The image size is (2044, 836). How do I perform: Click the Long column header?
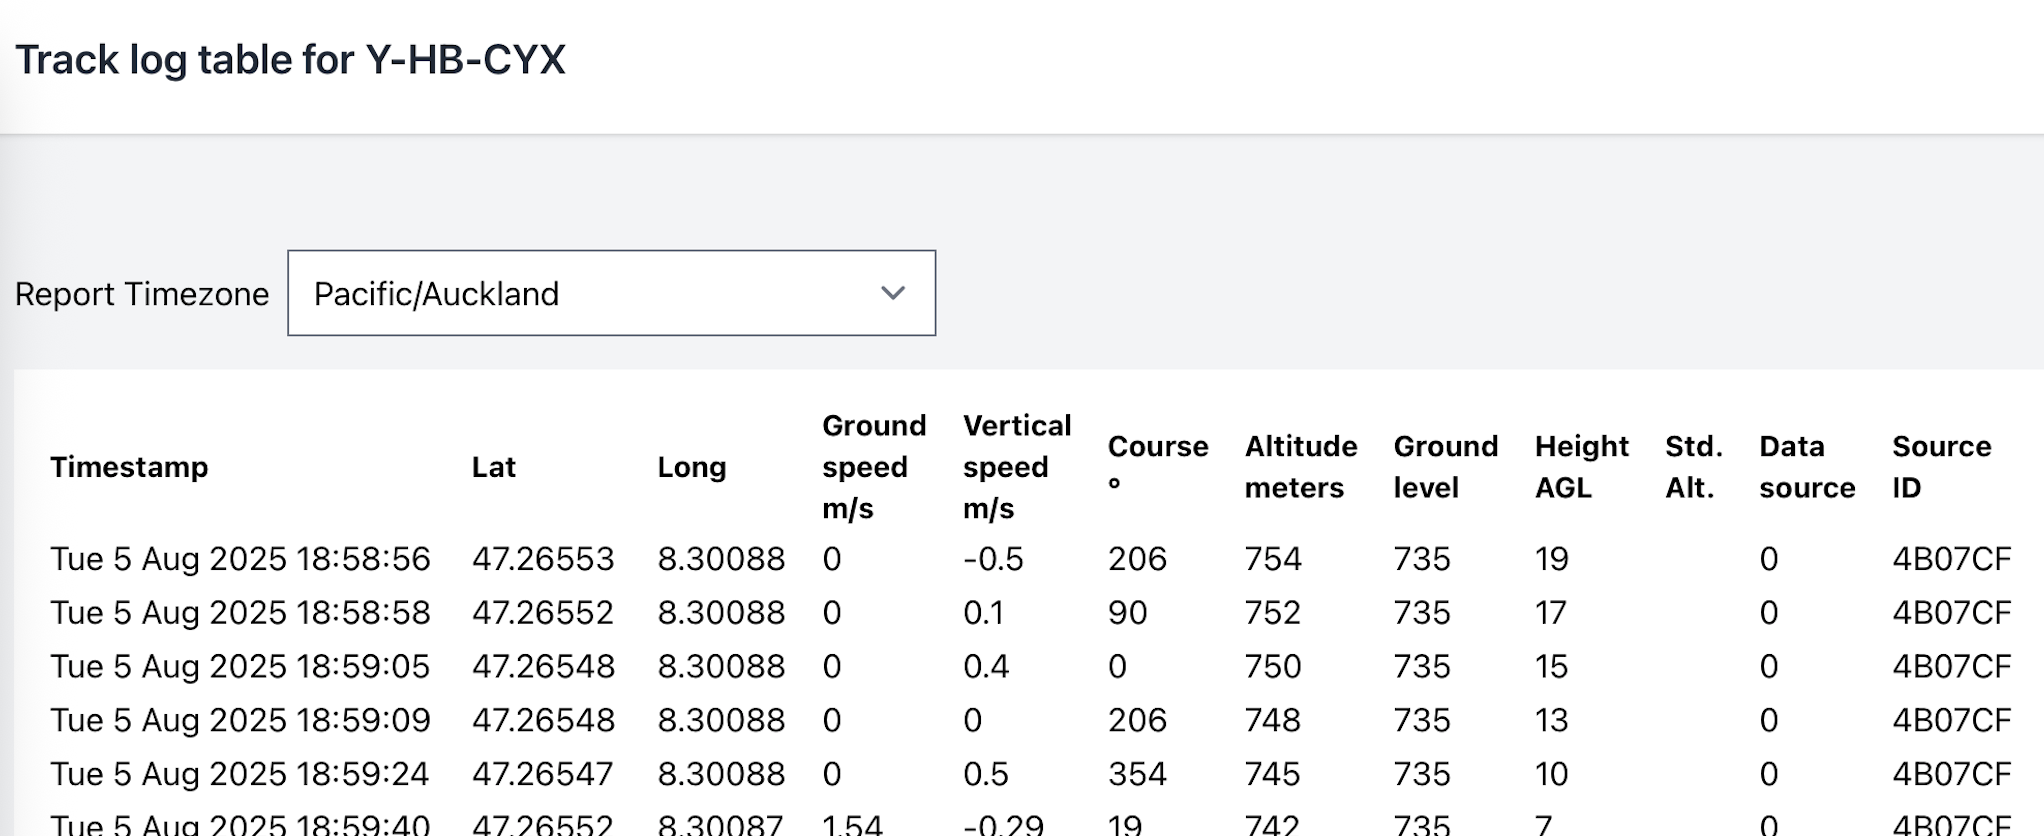691,467
